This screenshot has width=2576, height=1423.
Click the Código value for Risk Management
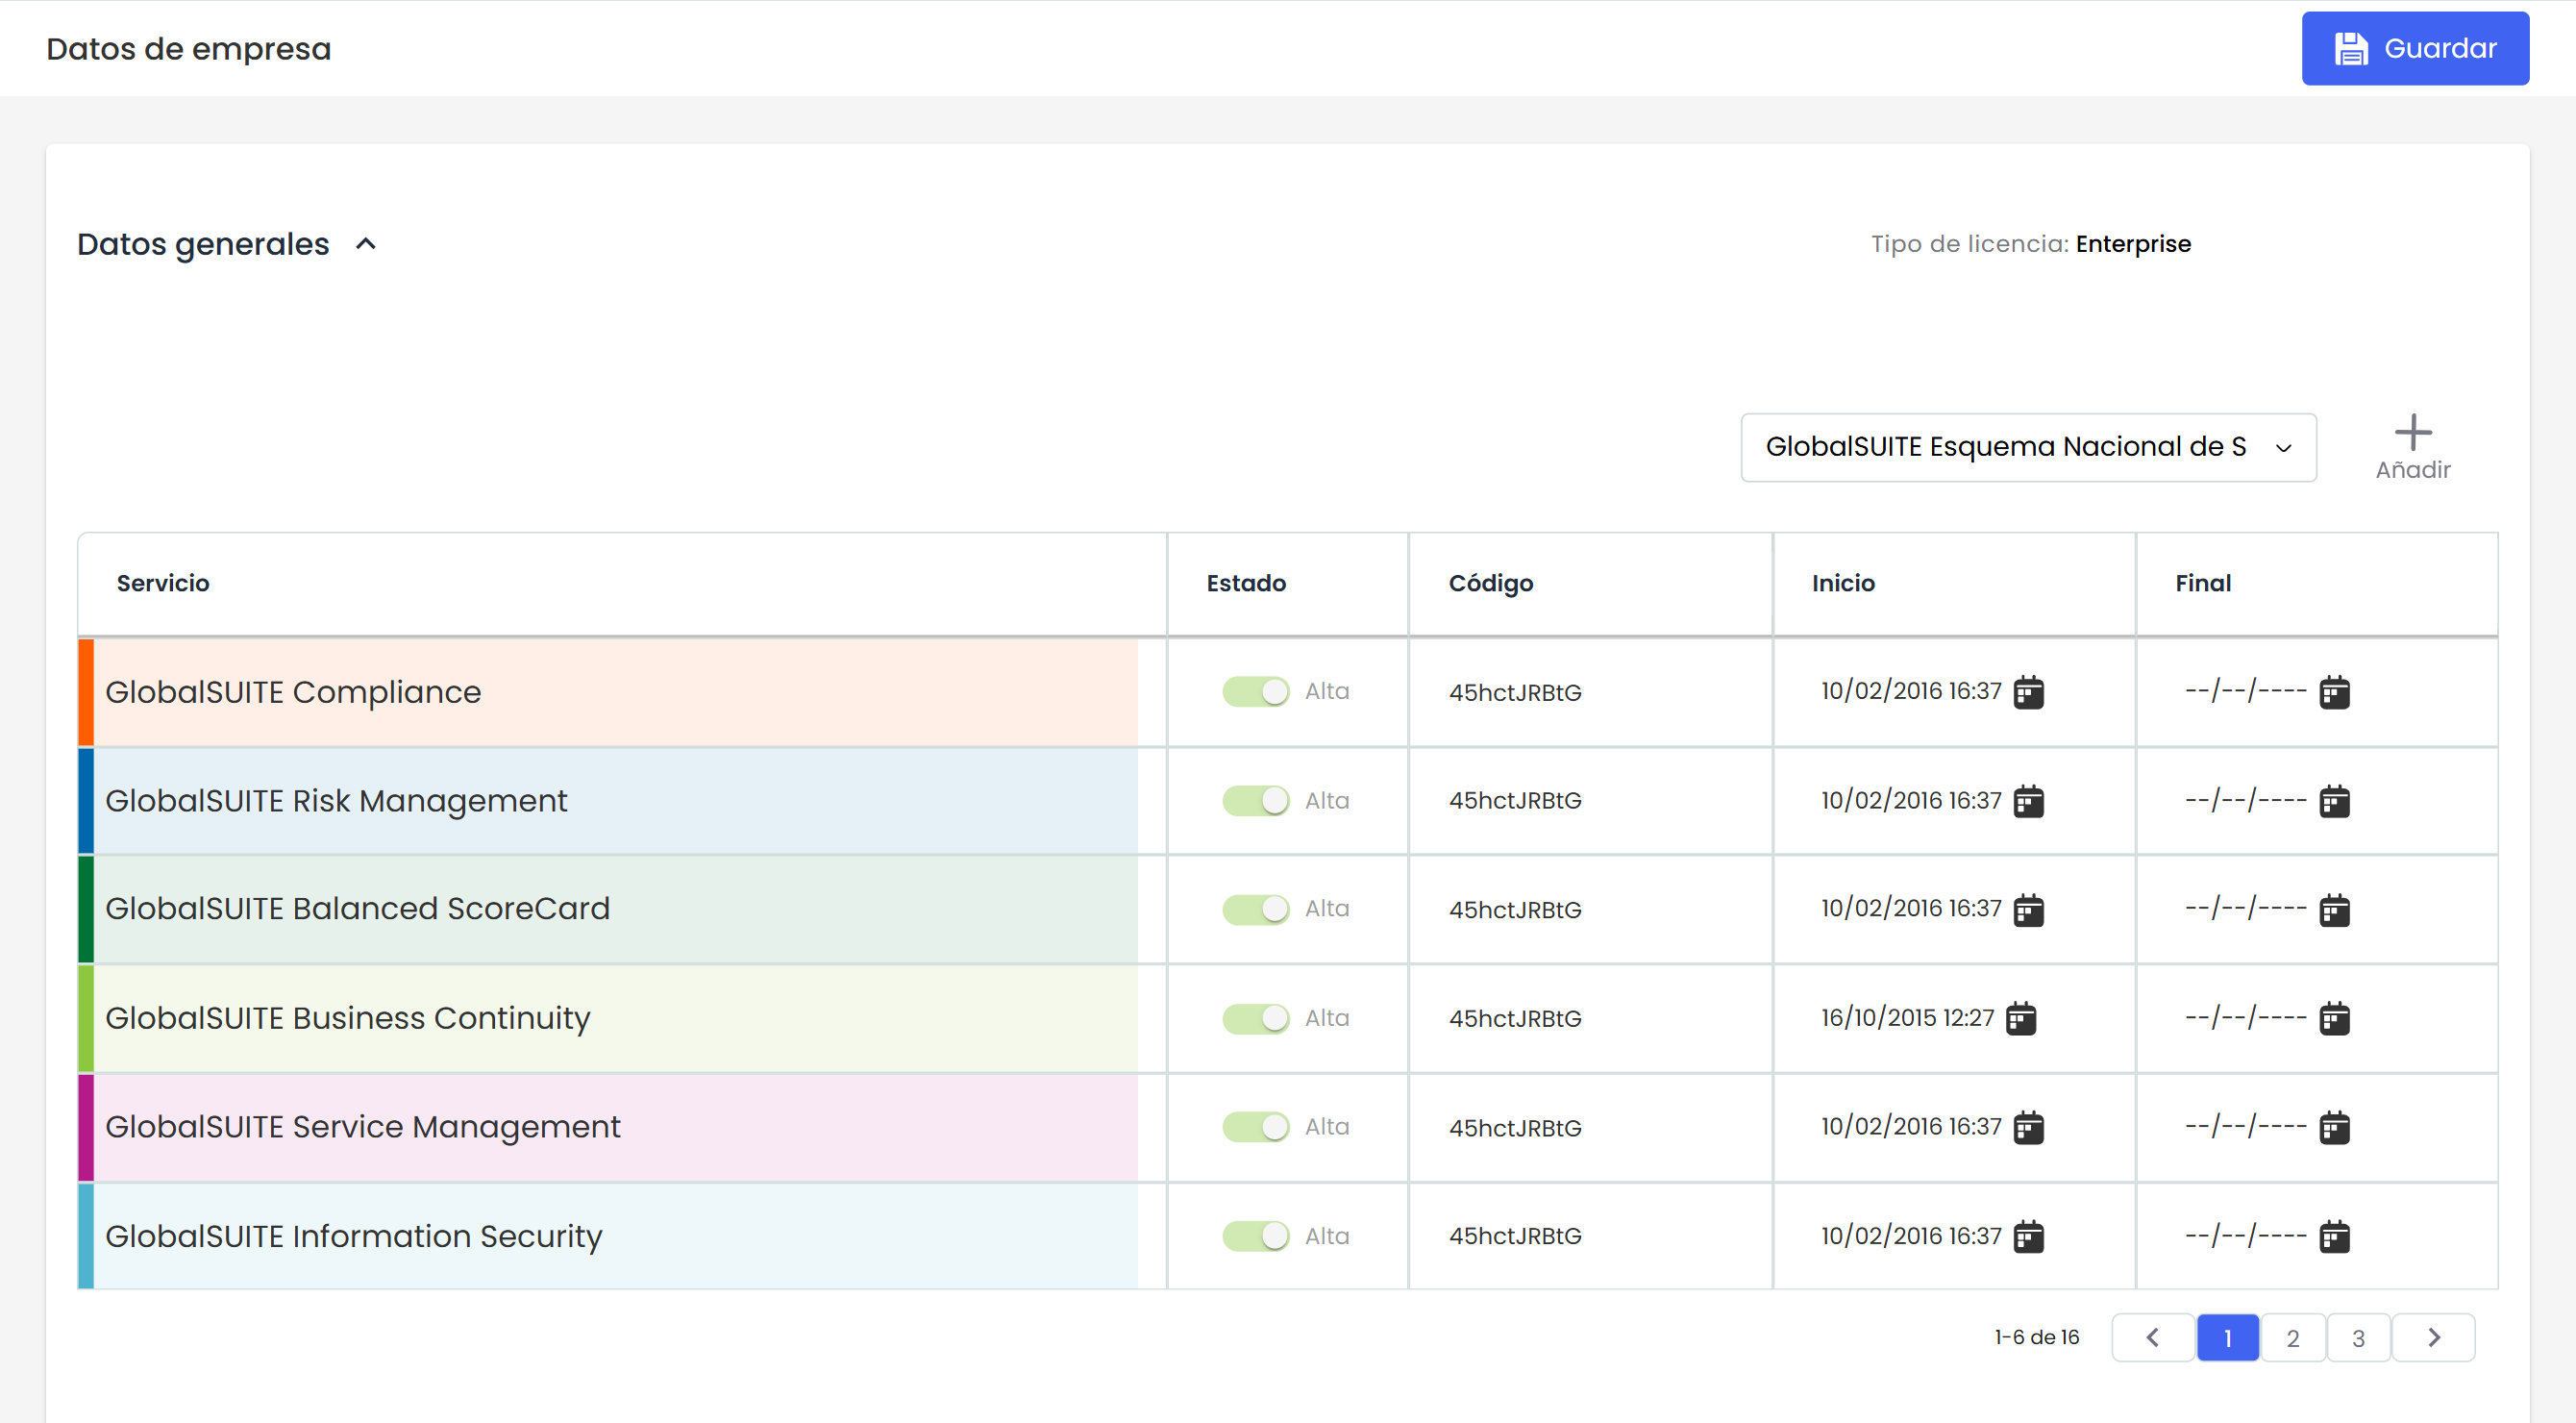pos(1515,800)
